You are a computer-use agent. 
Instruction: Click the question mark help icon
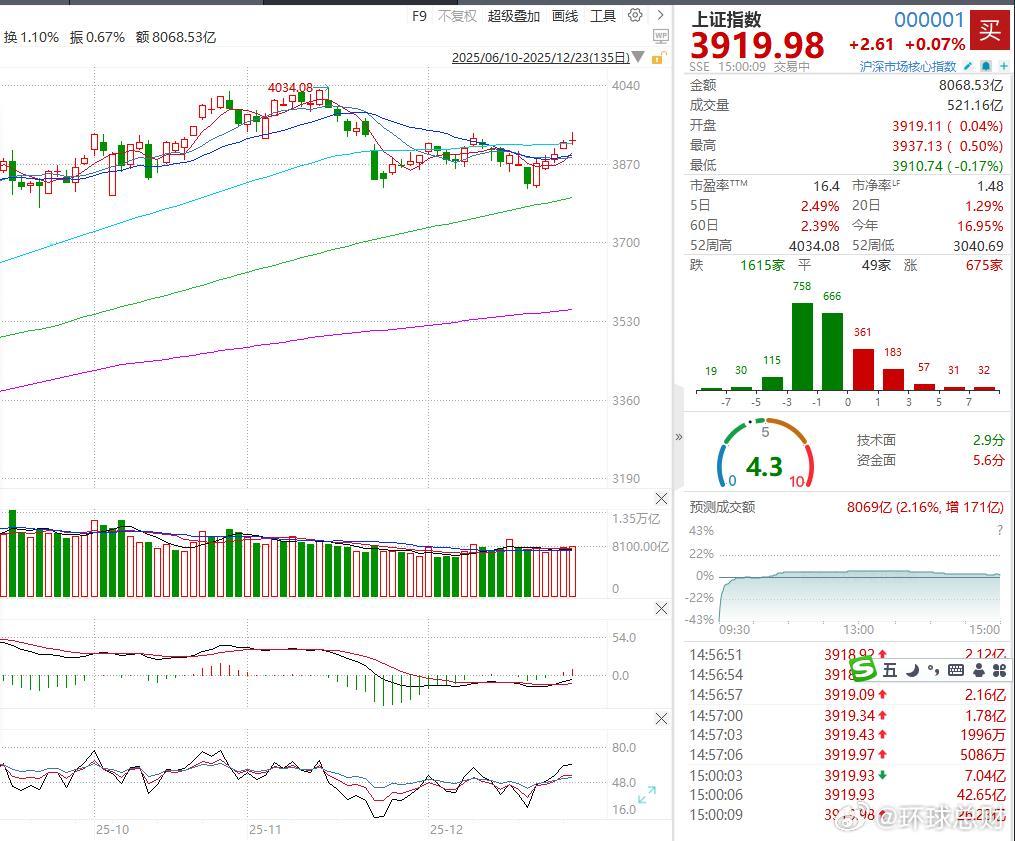pos(1000,530)
